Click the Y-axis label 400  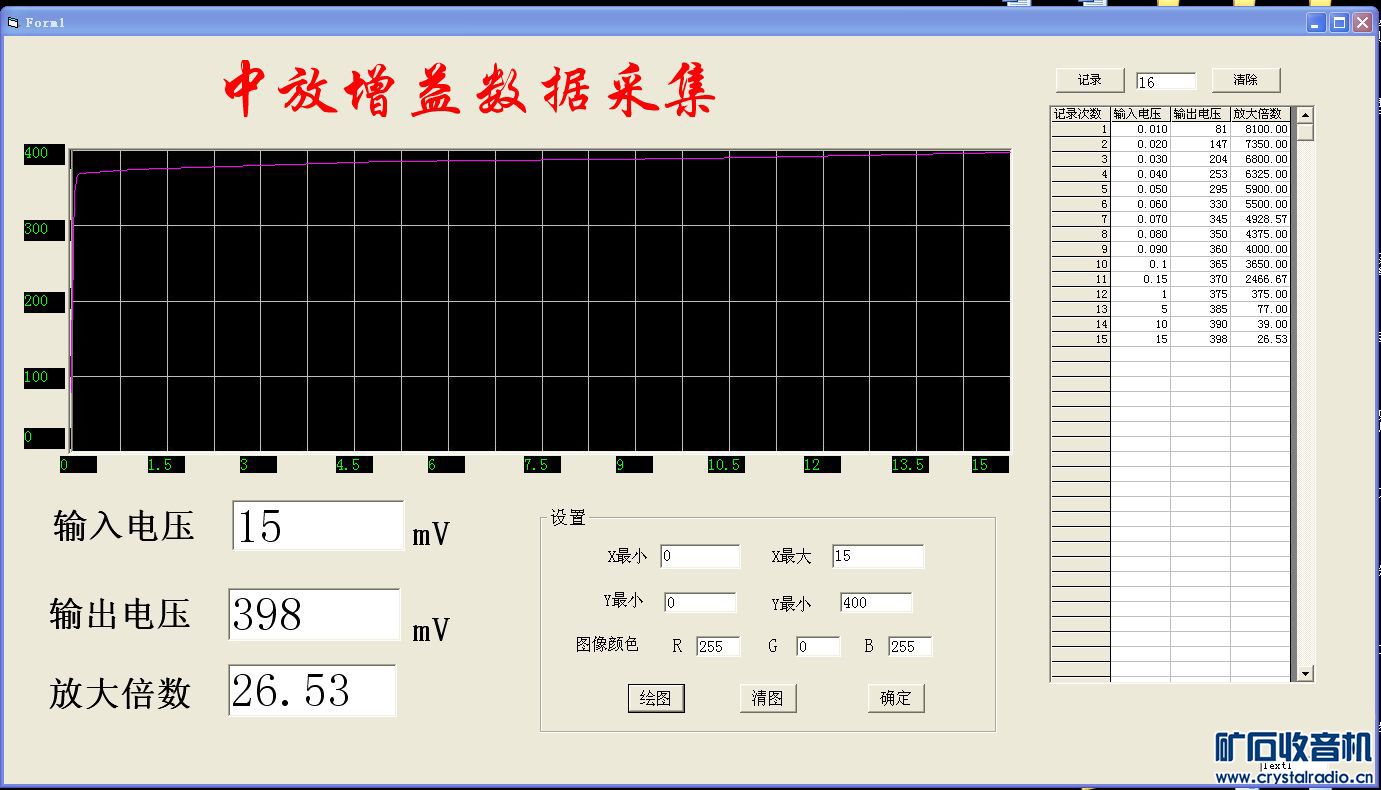pos(44,154)
